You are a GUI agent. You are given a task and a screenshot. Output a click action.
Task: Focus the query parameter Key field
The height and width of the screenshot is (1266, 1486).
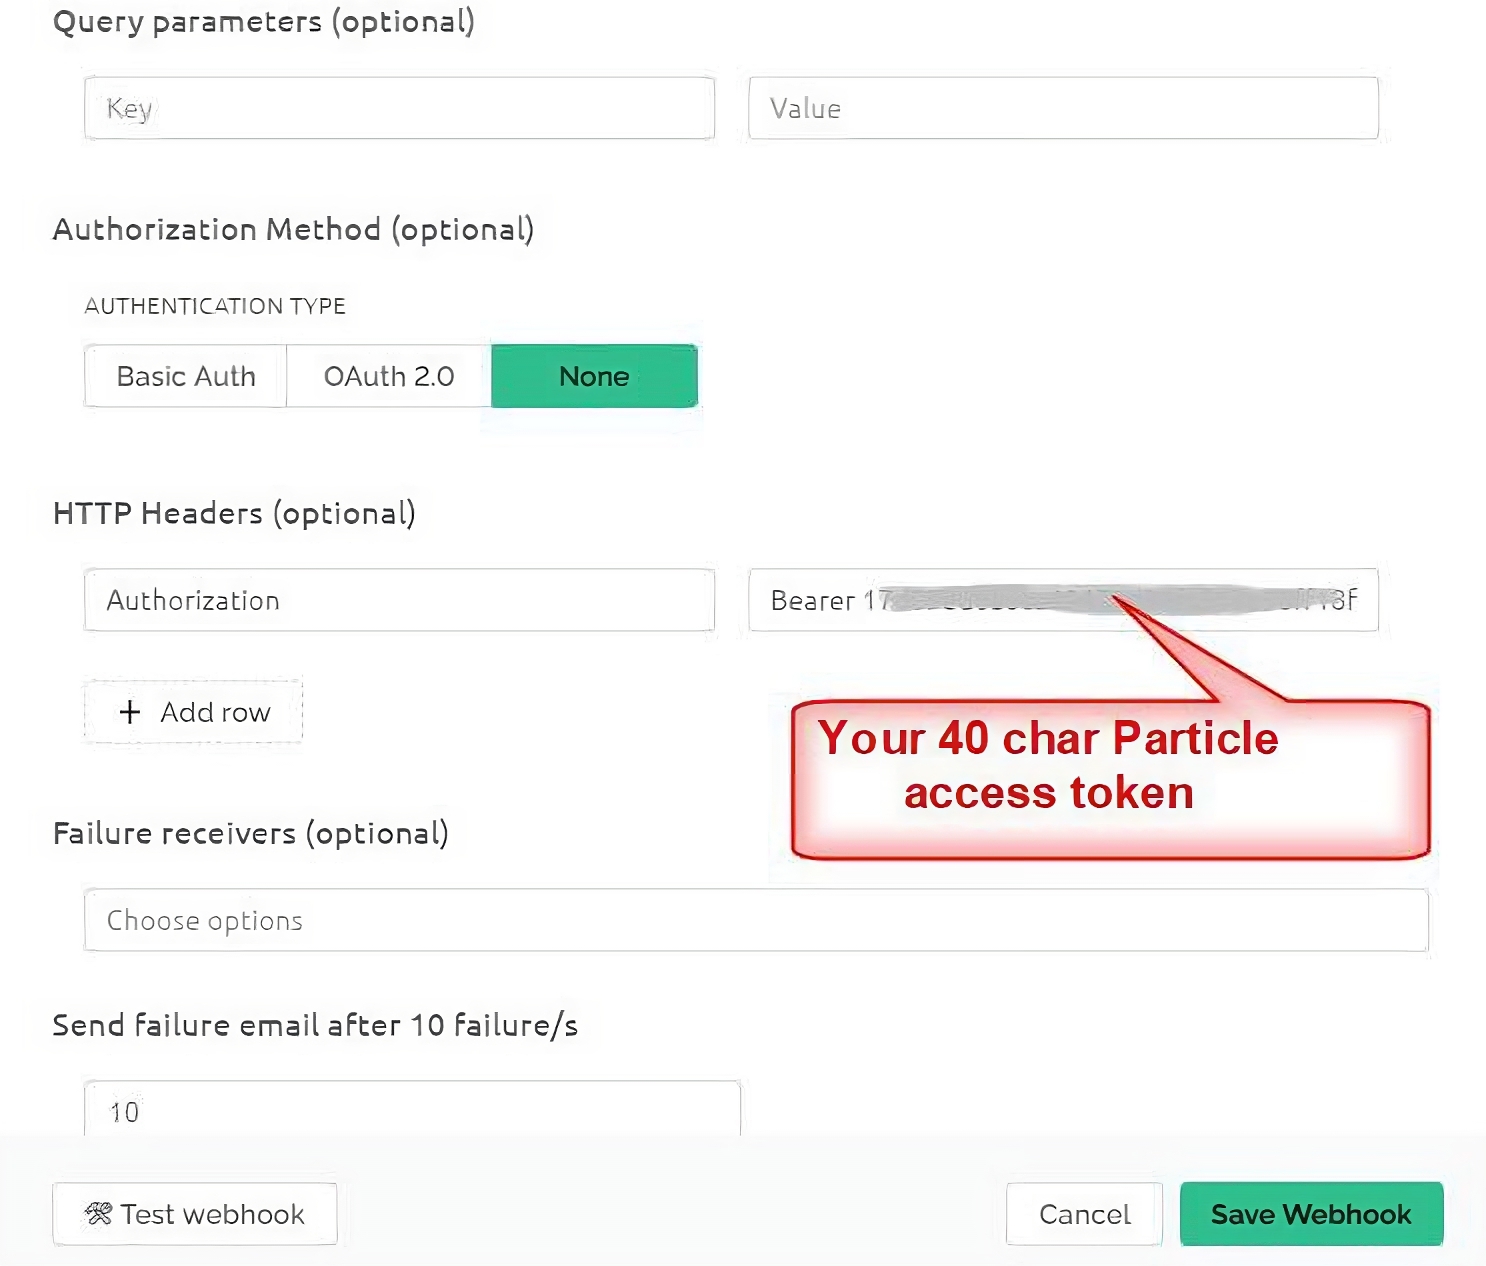(399, 108)
